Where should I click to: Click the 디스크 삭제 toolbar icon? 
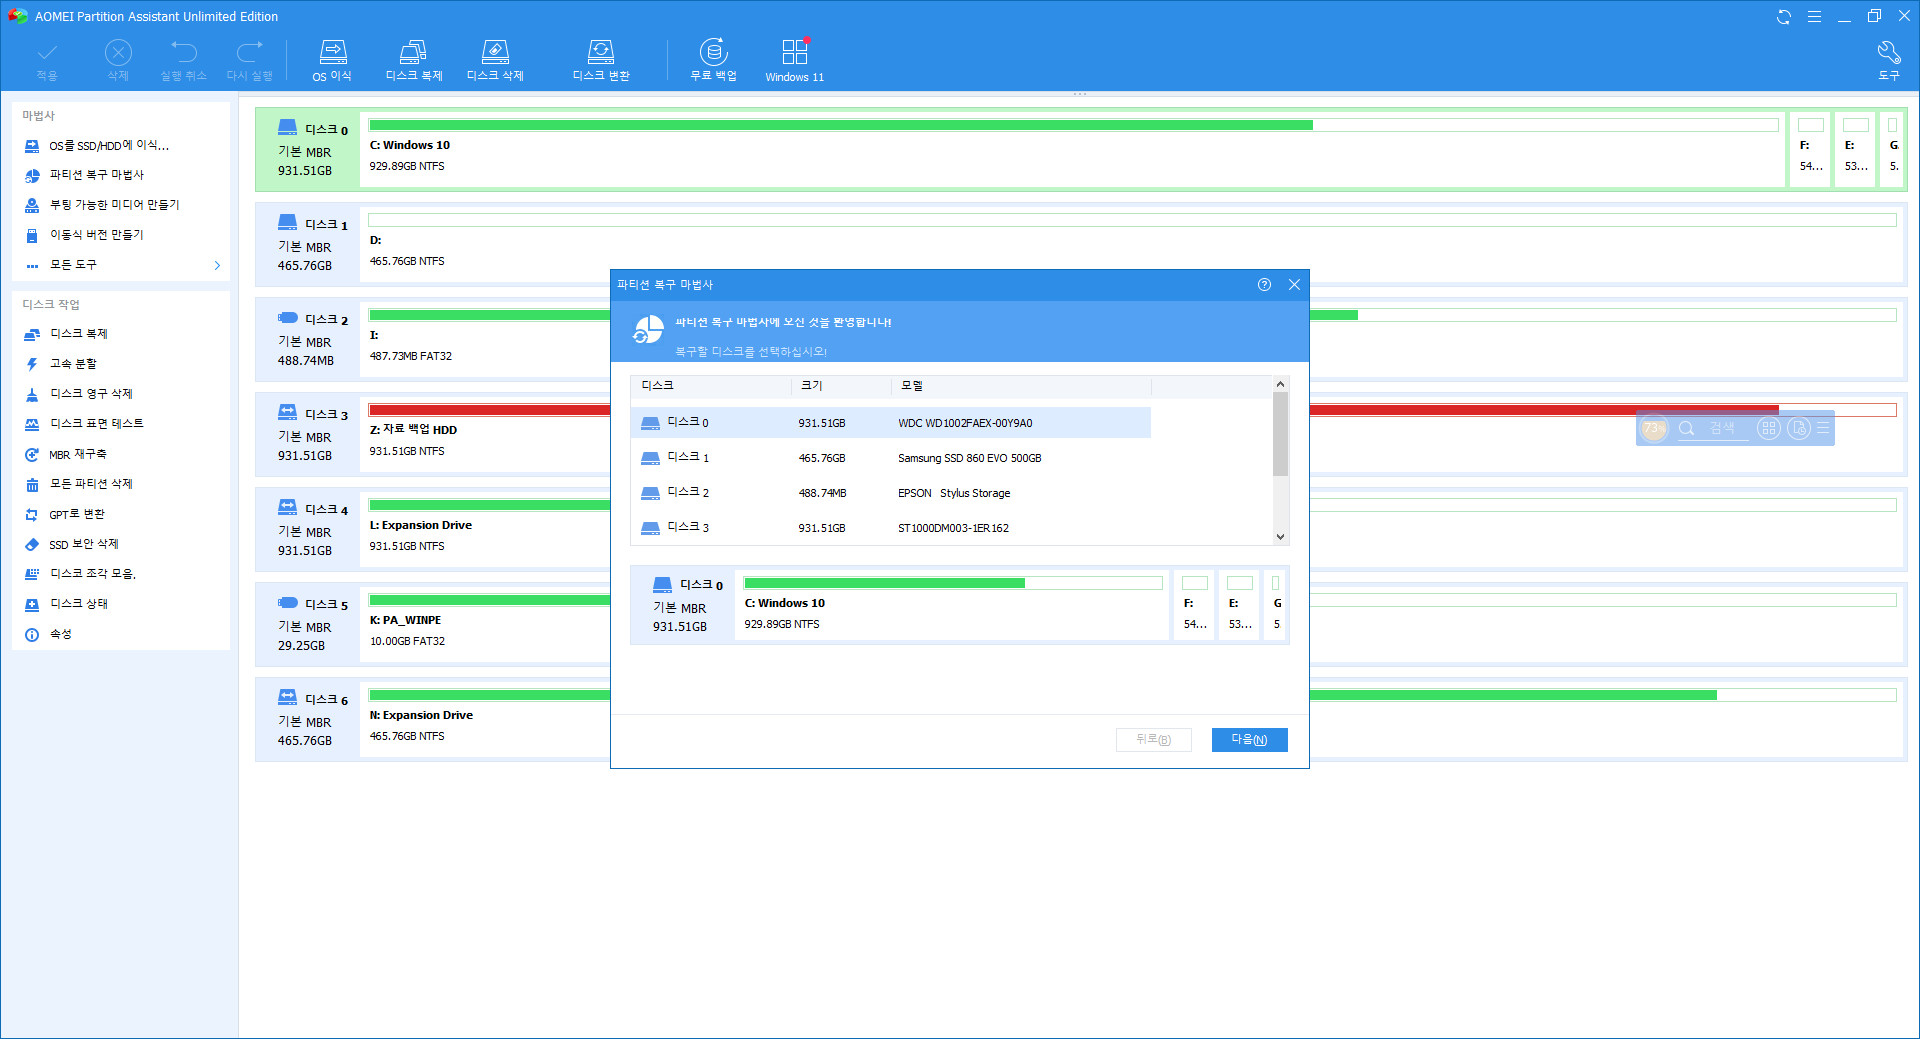coord(495,61)
